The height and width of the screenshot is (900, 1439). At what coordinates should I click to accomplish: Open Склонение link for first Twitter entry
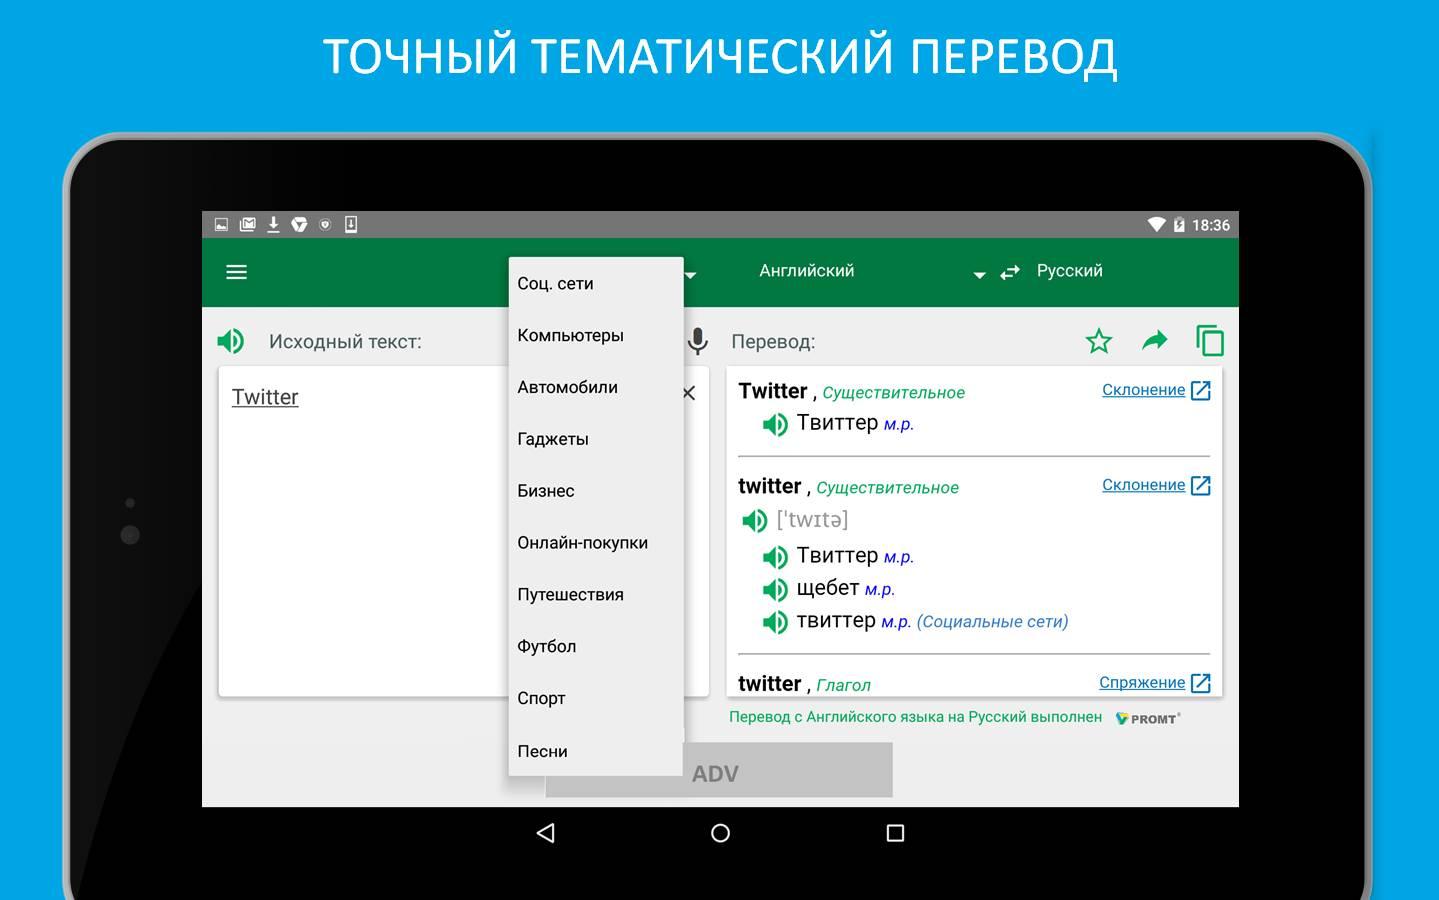click(1143, 390)
